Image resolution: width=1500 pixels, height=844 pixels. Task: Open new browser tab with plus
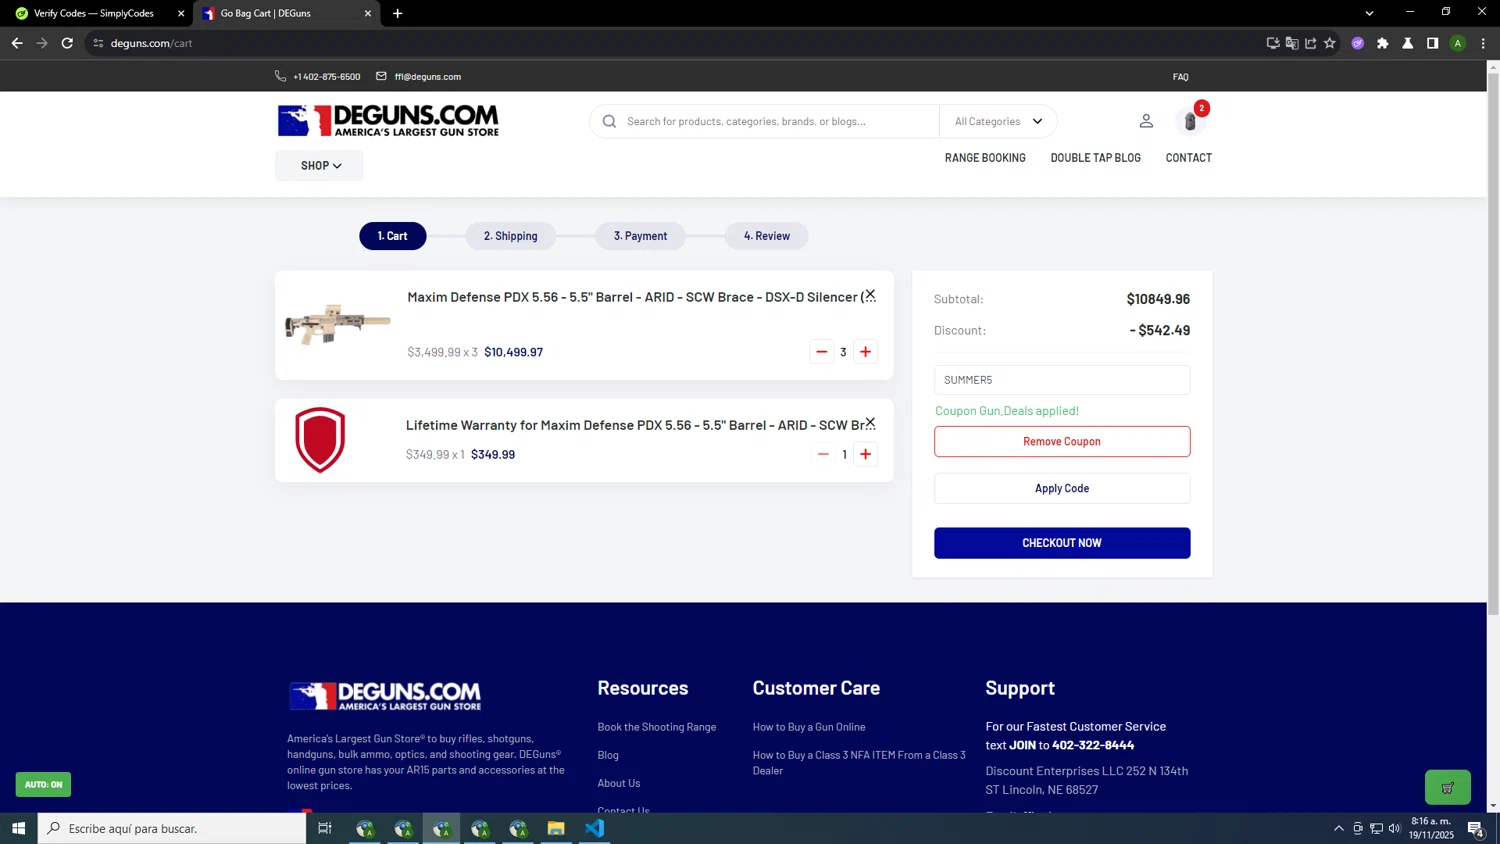pyautogui.click(x=397, y=13)
